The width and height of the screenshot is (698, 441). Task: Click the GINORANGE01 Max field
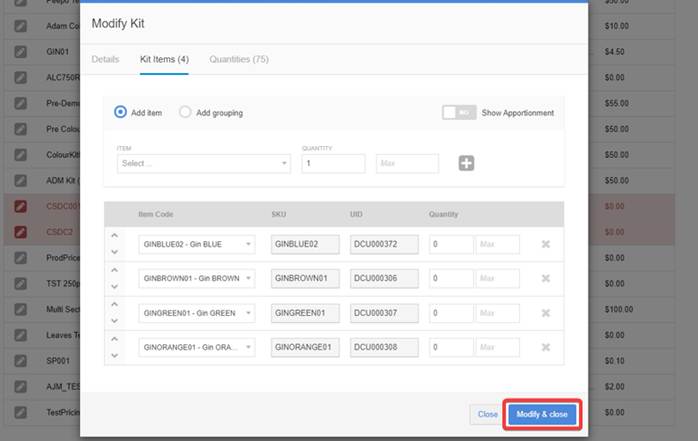(x=497, y=347)
